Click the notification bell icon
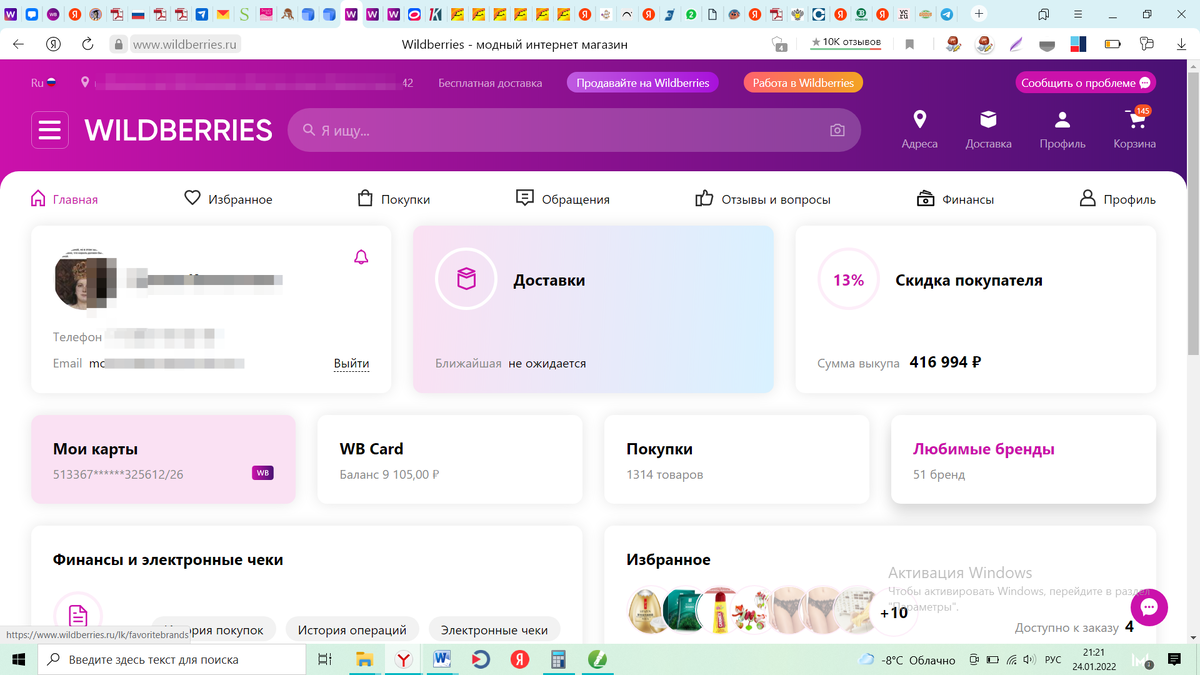The image size is (1200, 675). pyautogui.click(x=361, y=257)
